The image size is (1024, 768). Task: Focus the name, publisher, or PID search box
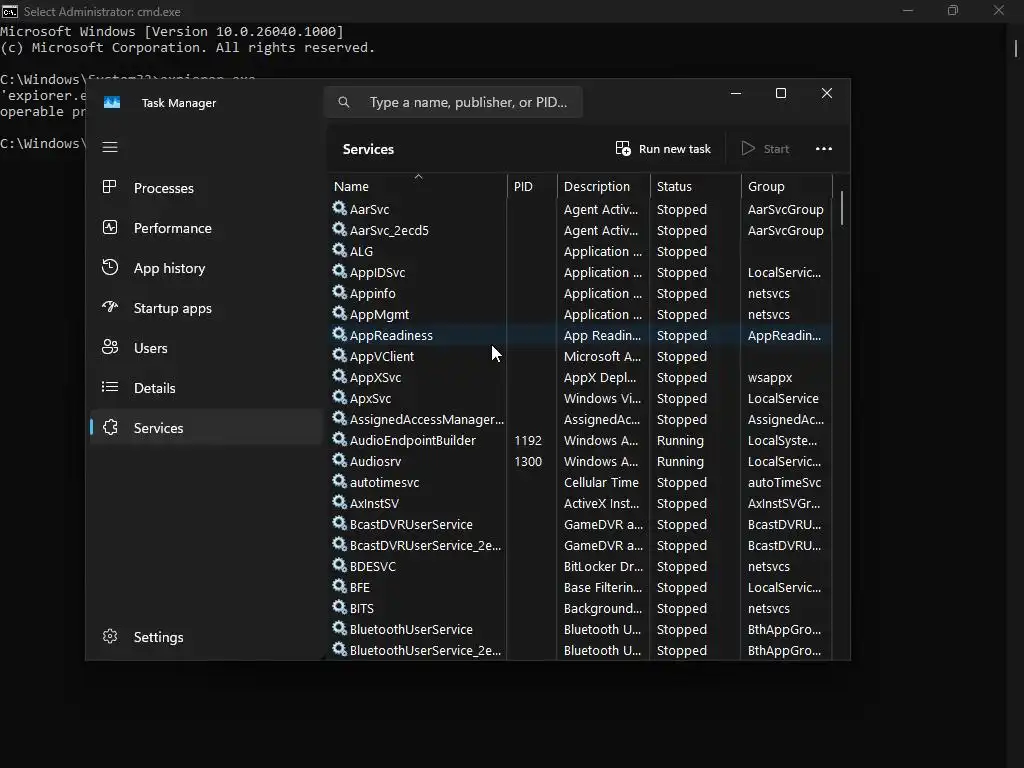[x=468, y=102]
